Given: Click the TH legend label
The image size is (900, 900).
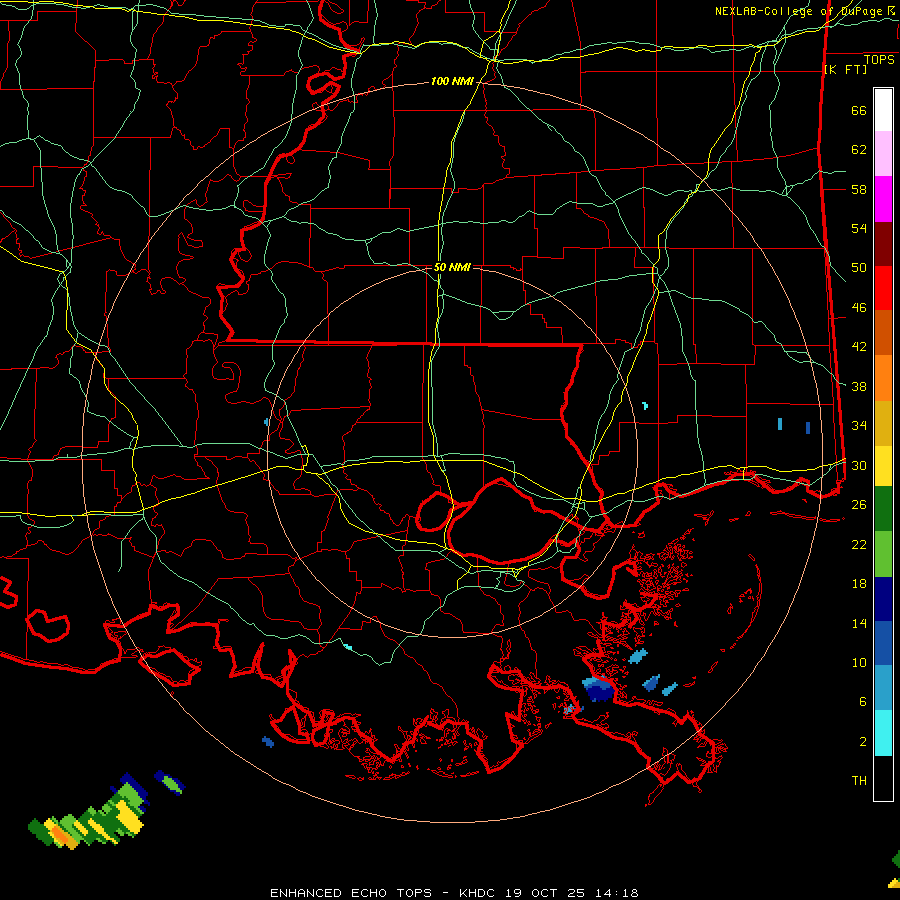Looking at the screenshot, I should (x=859, y=781).
